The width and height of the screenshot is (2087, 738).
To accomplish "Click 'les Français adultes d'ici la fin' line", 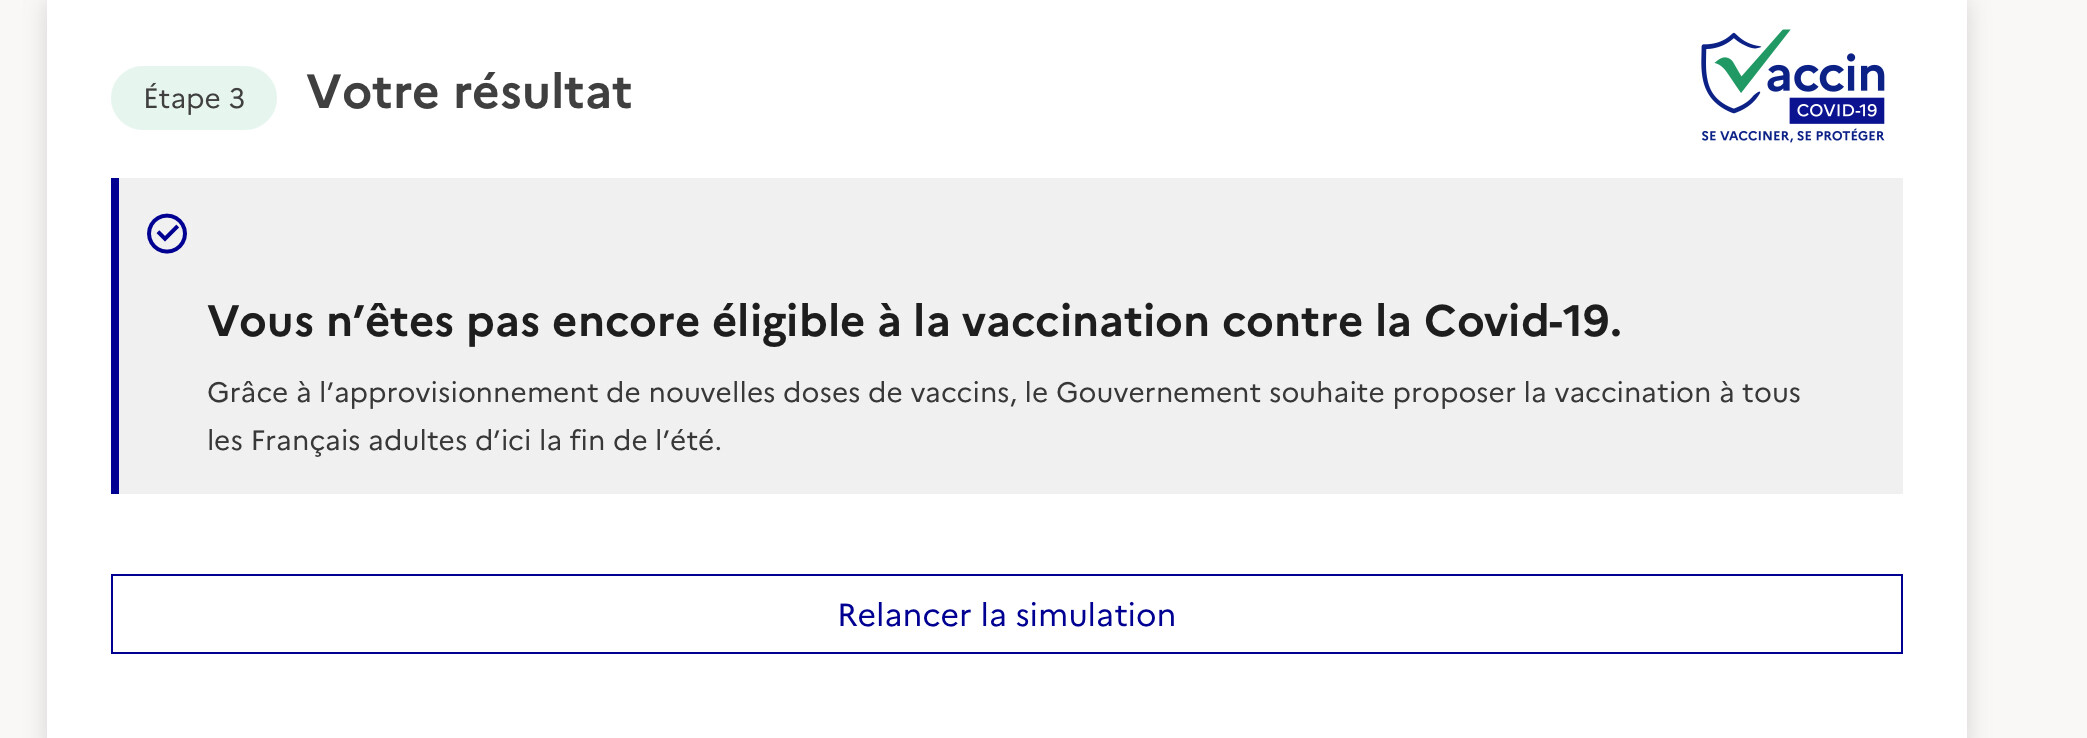I will tap(464, 440).
